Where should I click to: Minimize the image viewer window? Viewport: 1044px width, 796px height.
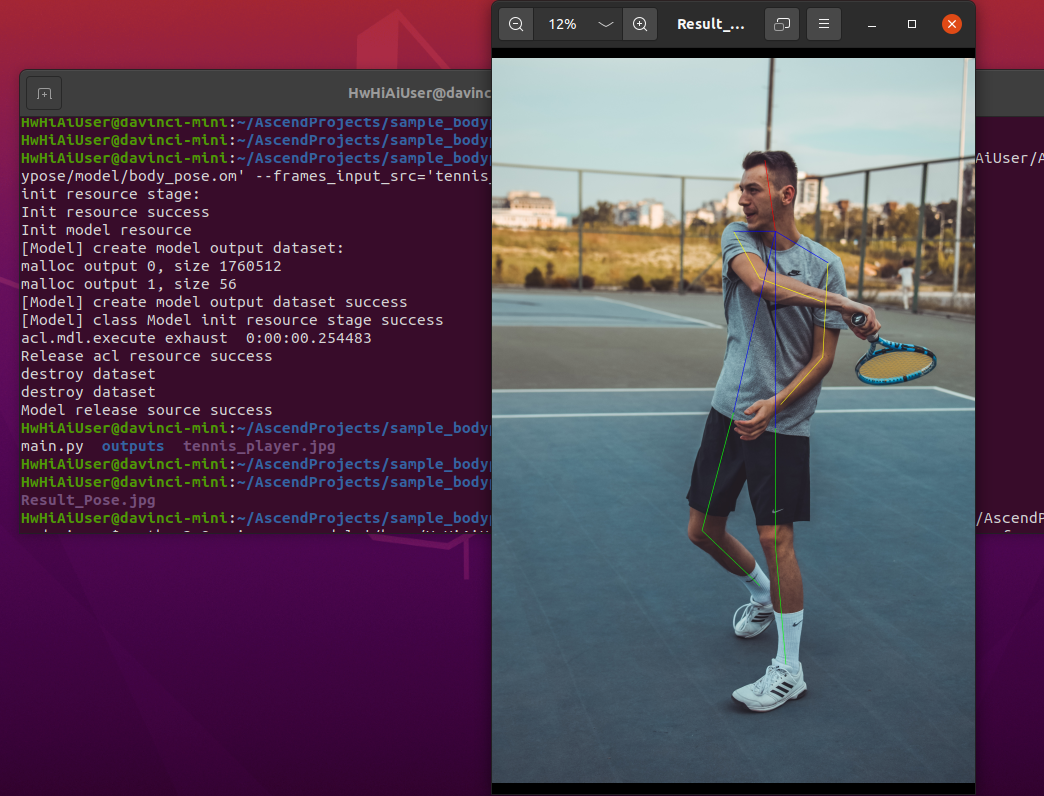point(871,23)
